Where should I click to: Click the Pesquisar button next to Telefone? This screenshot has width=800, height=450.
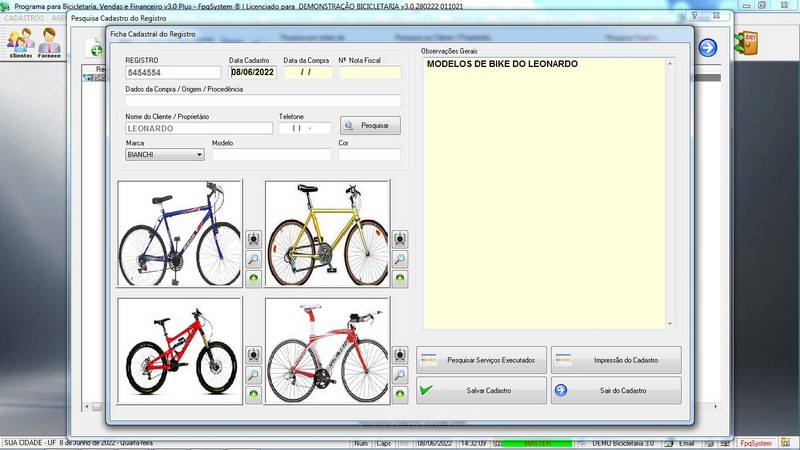pyautogui.click(x=370, y=126)
